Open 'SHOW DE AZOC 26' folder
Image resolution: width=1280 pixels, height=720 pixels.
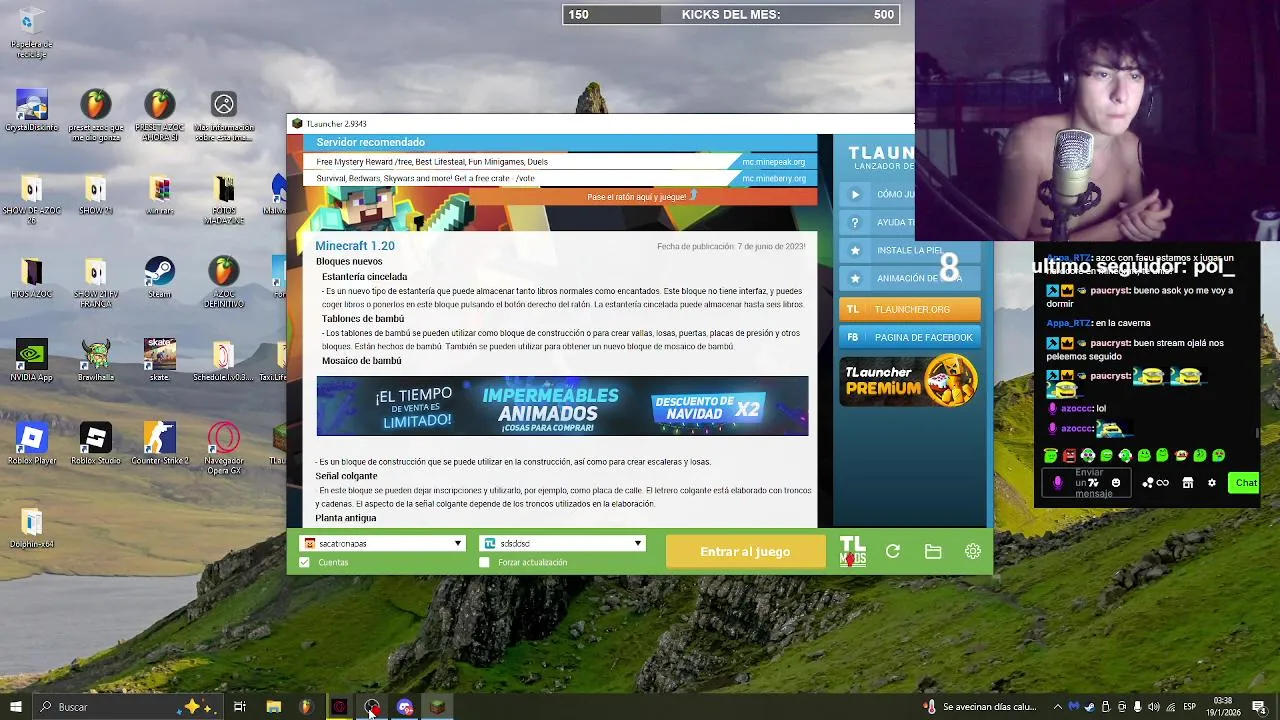click(x=31, y=200)
